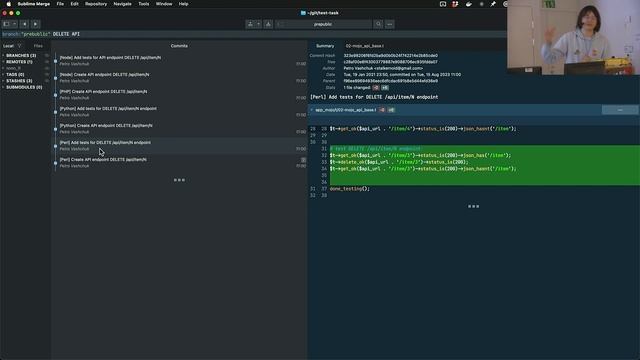Screen dimensions: 640x360
Task: Click the Docker whale icon in menu bar
Action: (x=469, y=4)
